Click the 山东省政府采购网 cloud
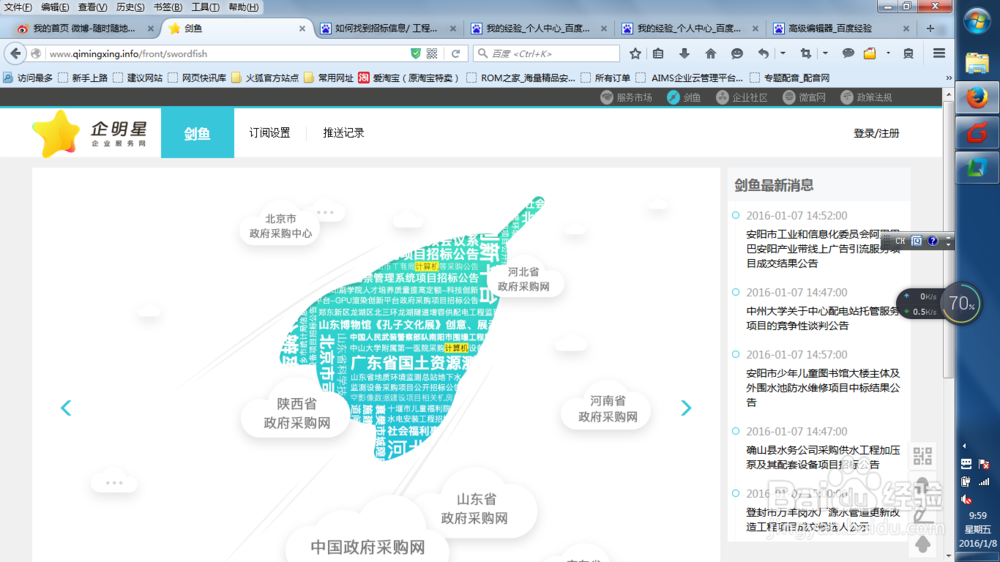Screen dimensions: 1000x562 475,508
